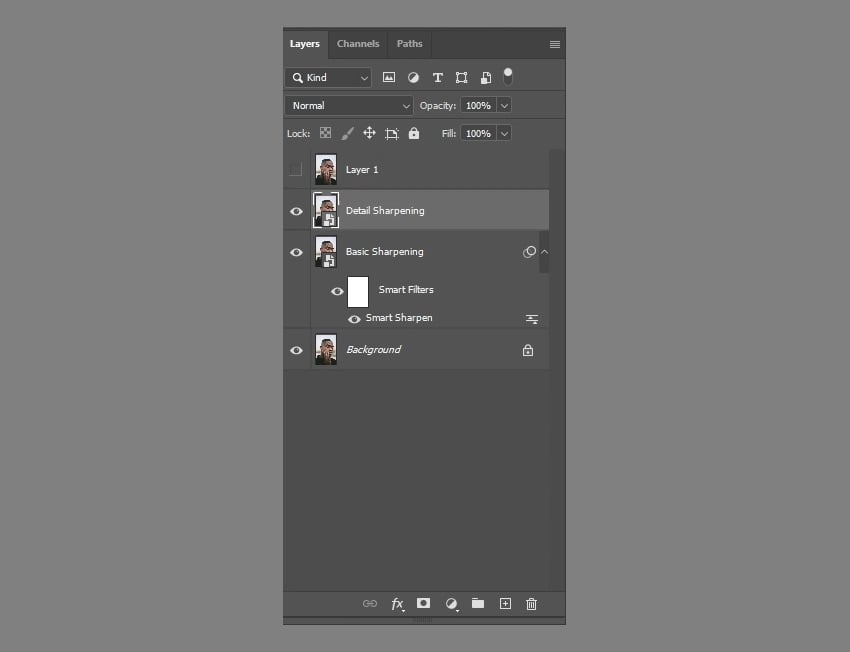Filter layers by type layers
Viewport: 850px width, 652px height.
point(437,77)
